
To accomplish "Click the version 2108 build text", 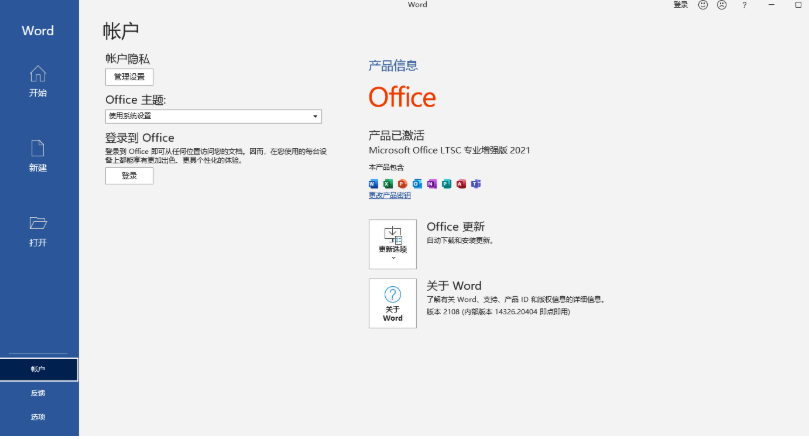I will coord(498,312).
